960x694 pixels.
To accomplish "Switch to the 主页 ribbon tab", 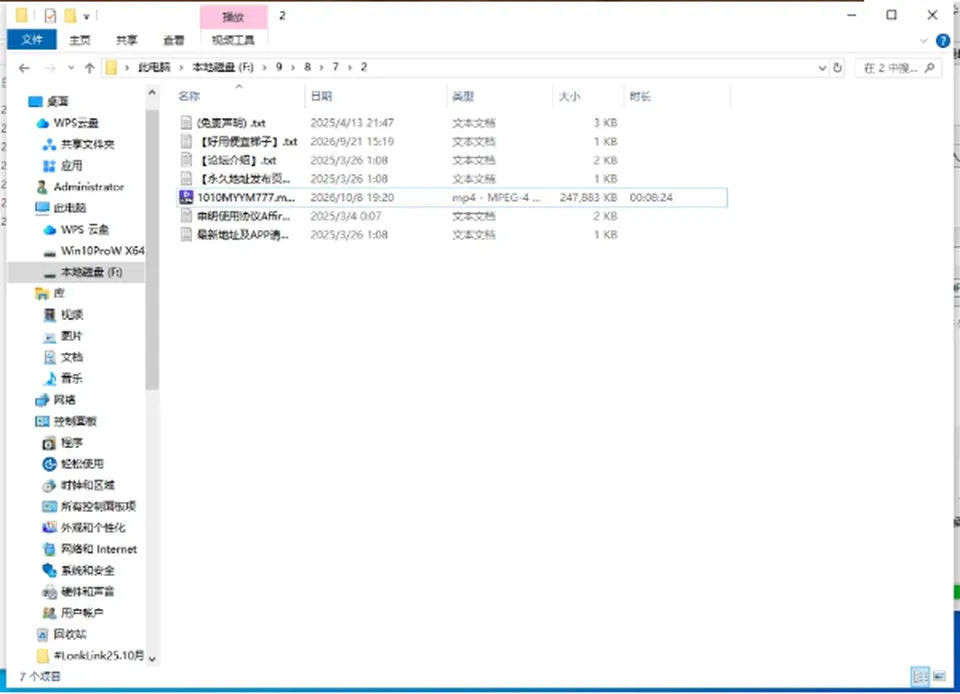I will coord(80,40).
